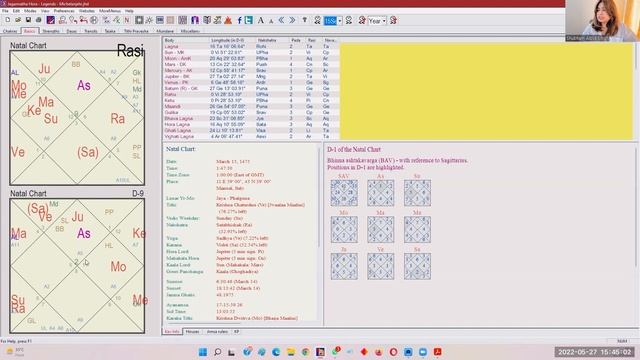Viewport: 640px width, 360px height.
Task: Select the Key Info bottom tab
Action: 172,332
